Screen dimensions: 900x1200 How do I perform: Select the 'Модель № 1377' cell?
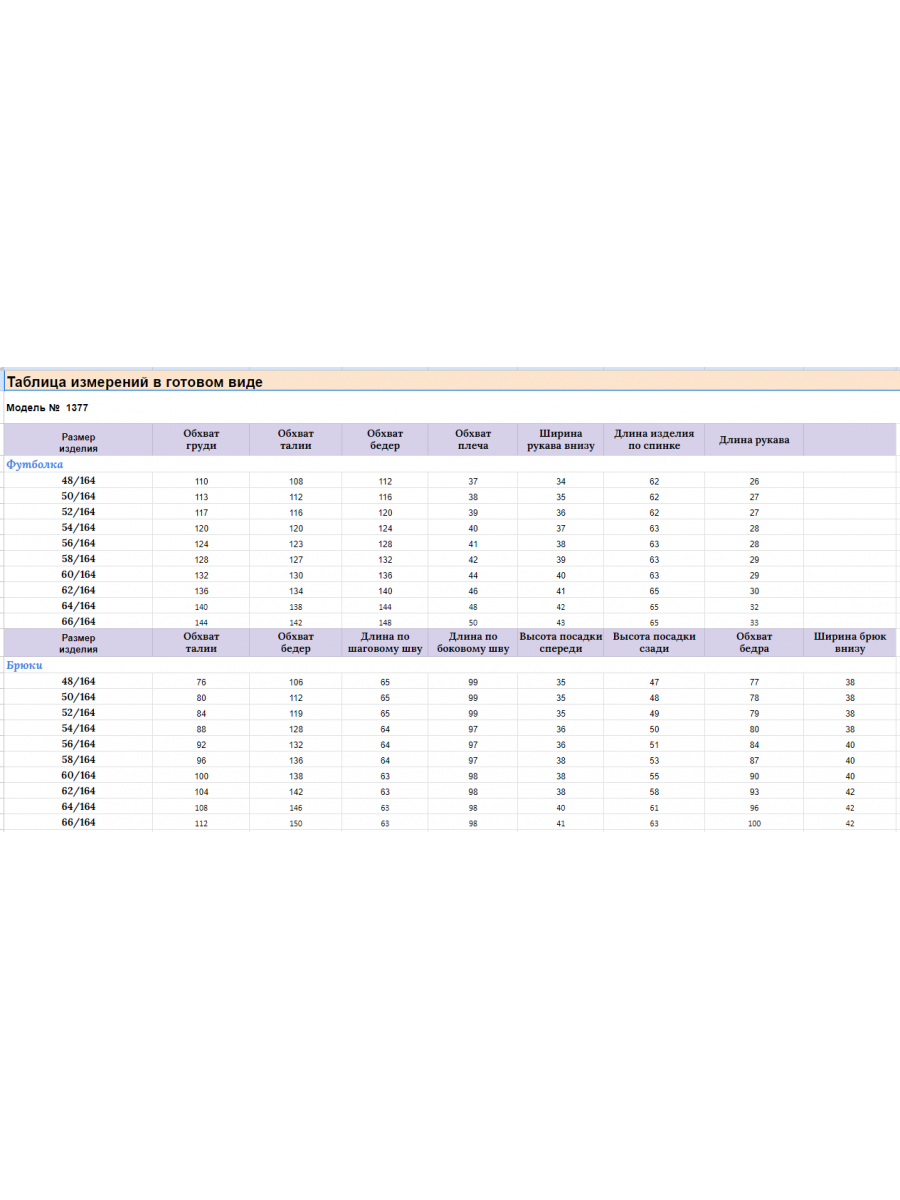pyautogui.click(x=47, y=408)
